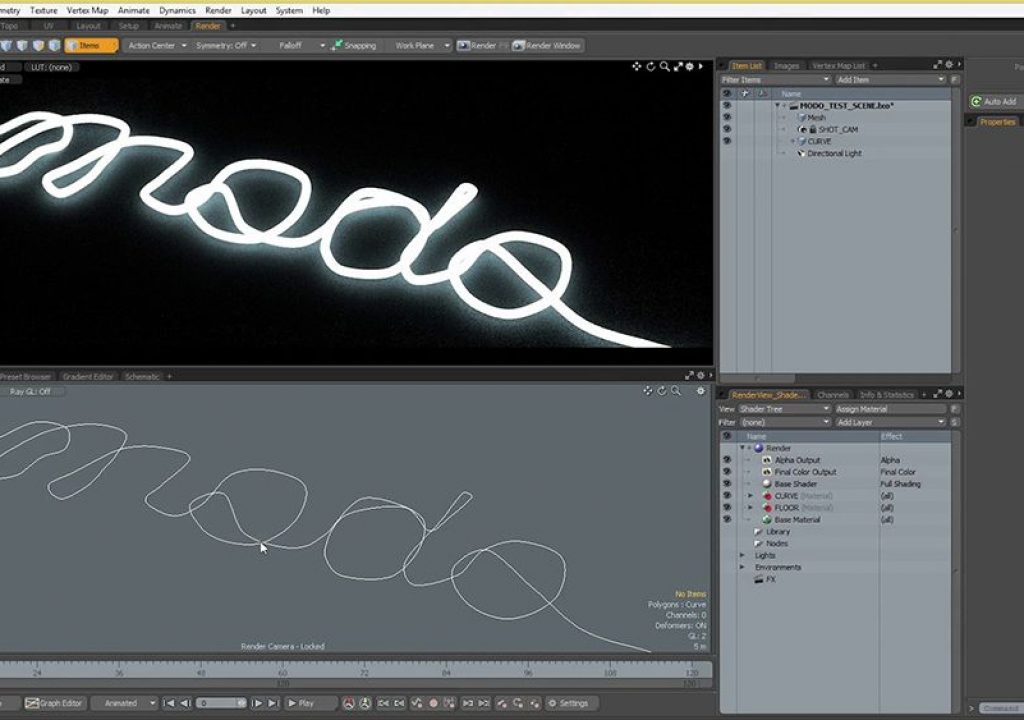The image size is (1024, 720).
Task: Switch to the Info & Statistics tab
Action: [886, 395]
